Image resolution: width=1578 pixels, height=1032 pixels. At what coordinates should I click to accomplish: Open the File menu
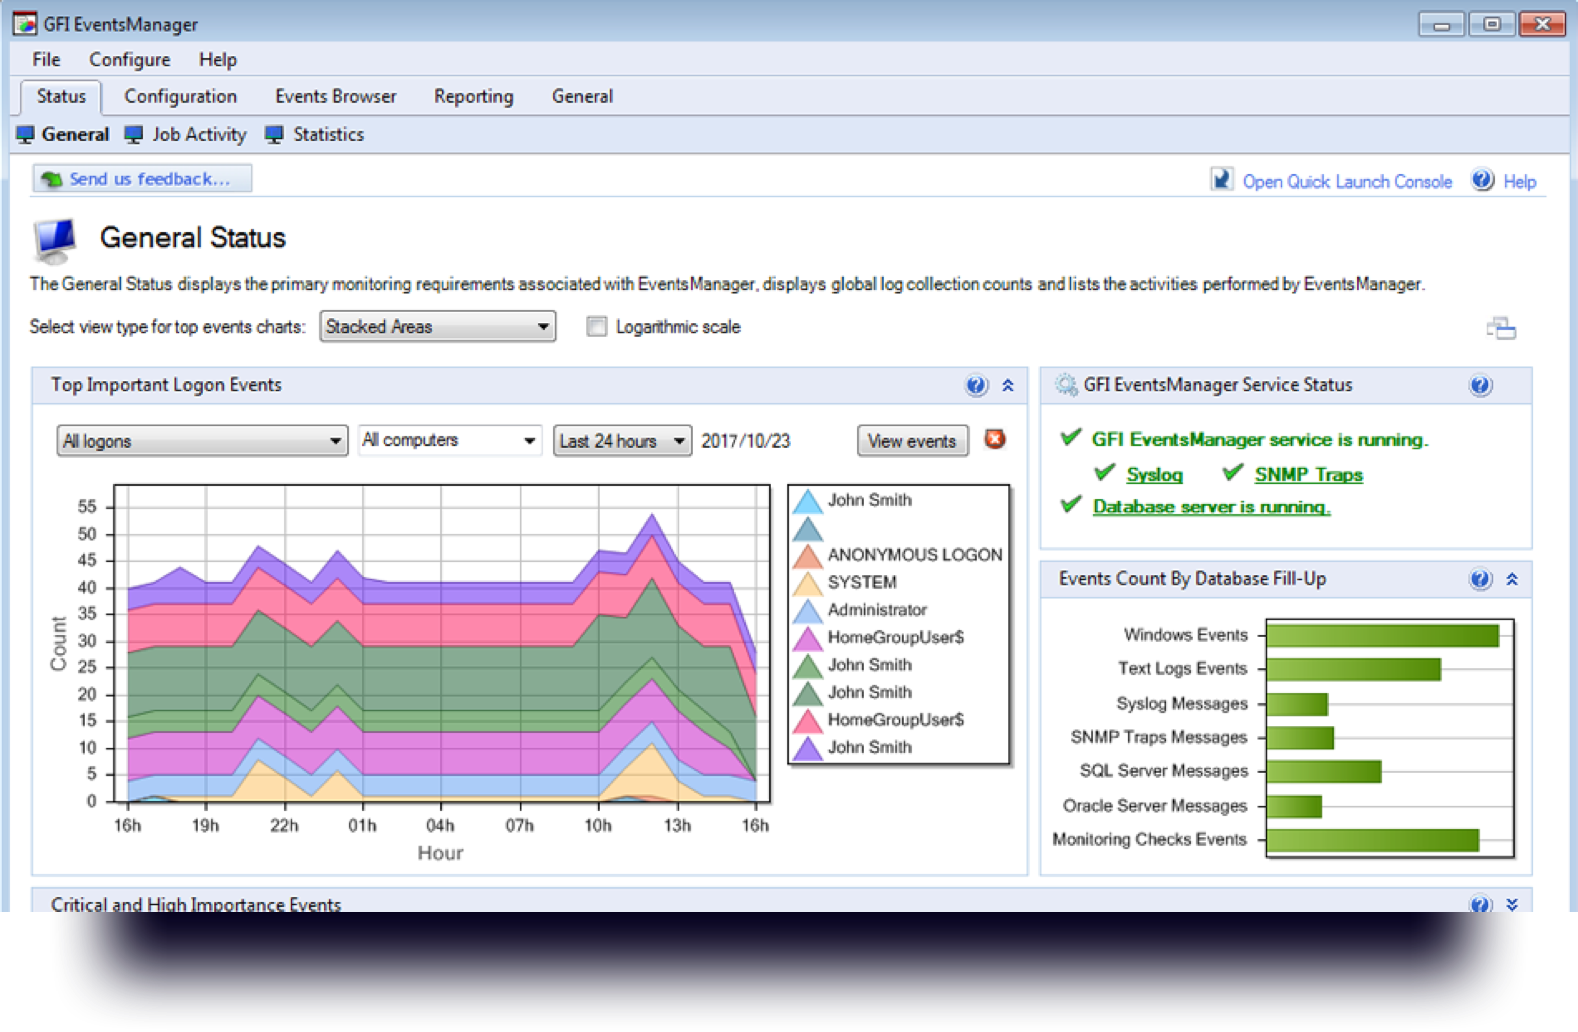[x=46, y=60]
